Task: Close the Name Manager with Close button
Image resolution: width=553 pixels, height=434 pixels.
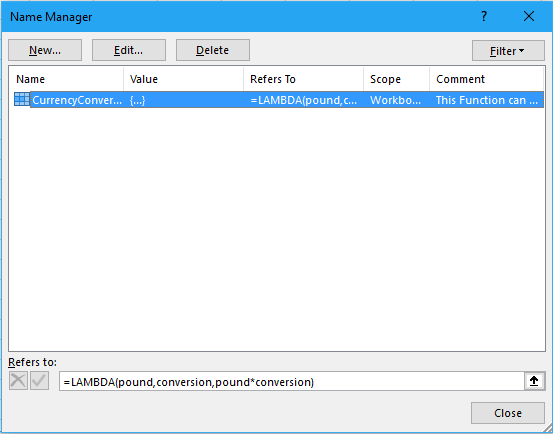Action: coord(508,413)
